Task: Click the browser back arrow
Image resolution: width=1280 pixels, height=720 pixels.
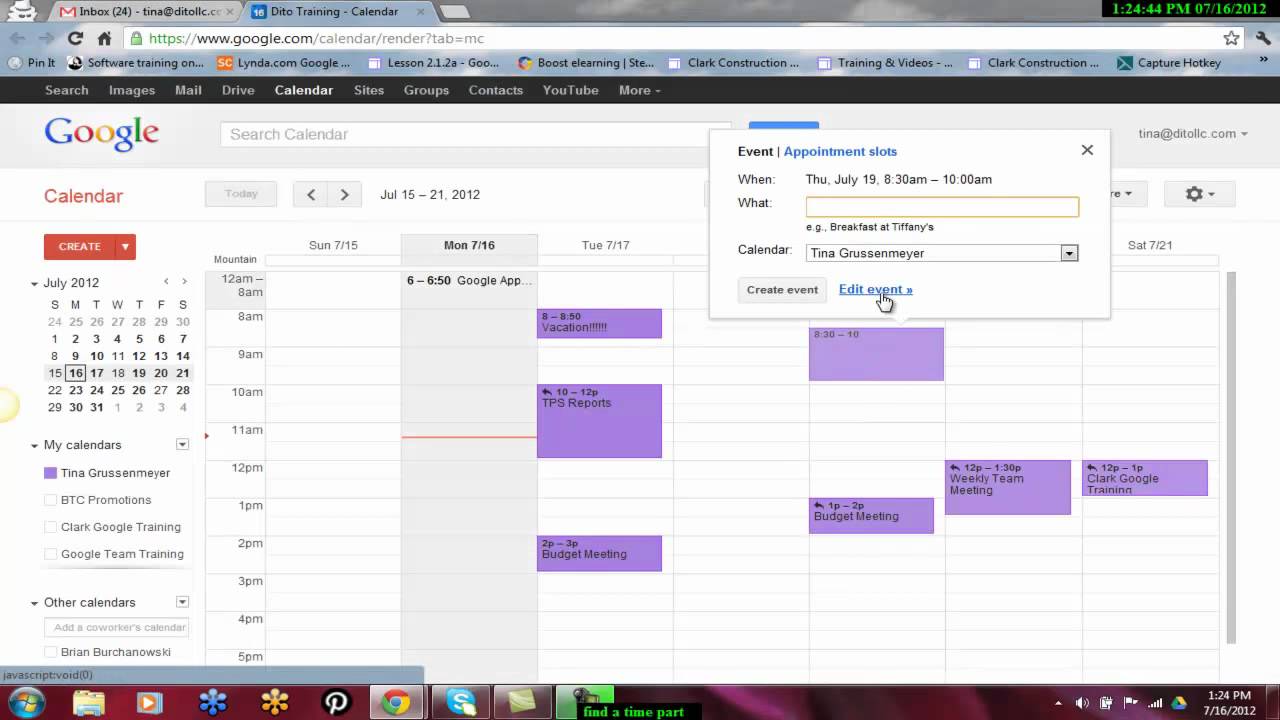Action: [x=17, y=38]
